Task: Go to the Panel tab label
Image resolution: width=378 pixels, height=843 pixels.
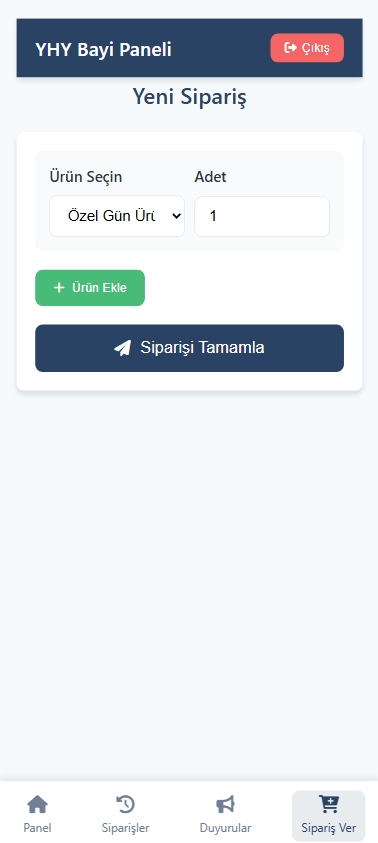Action: [37, 827]
